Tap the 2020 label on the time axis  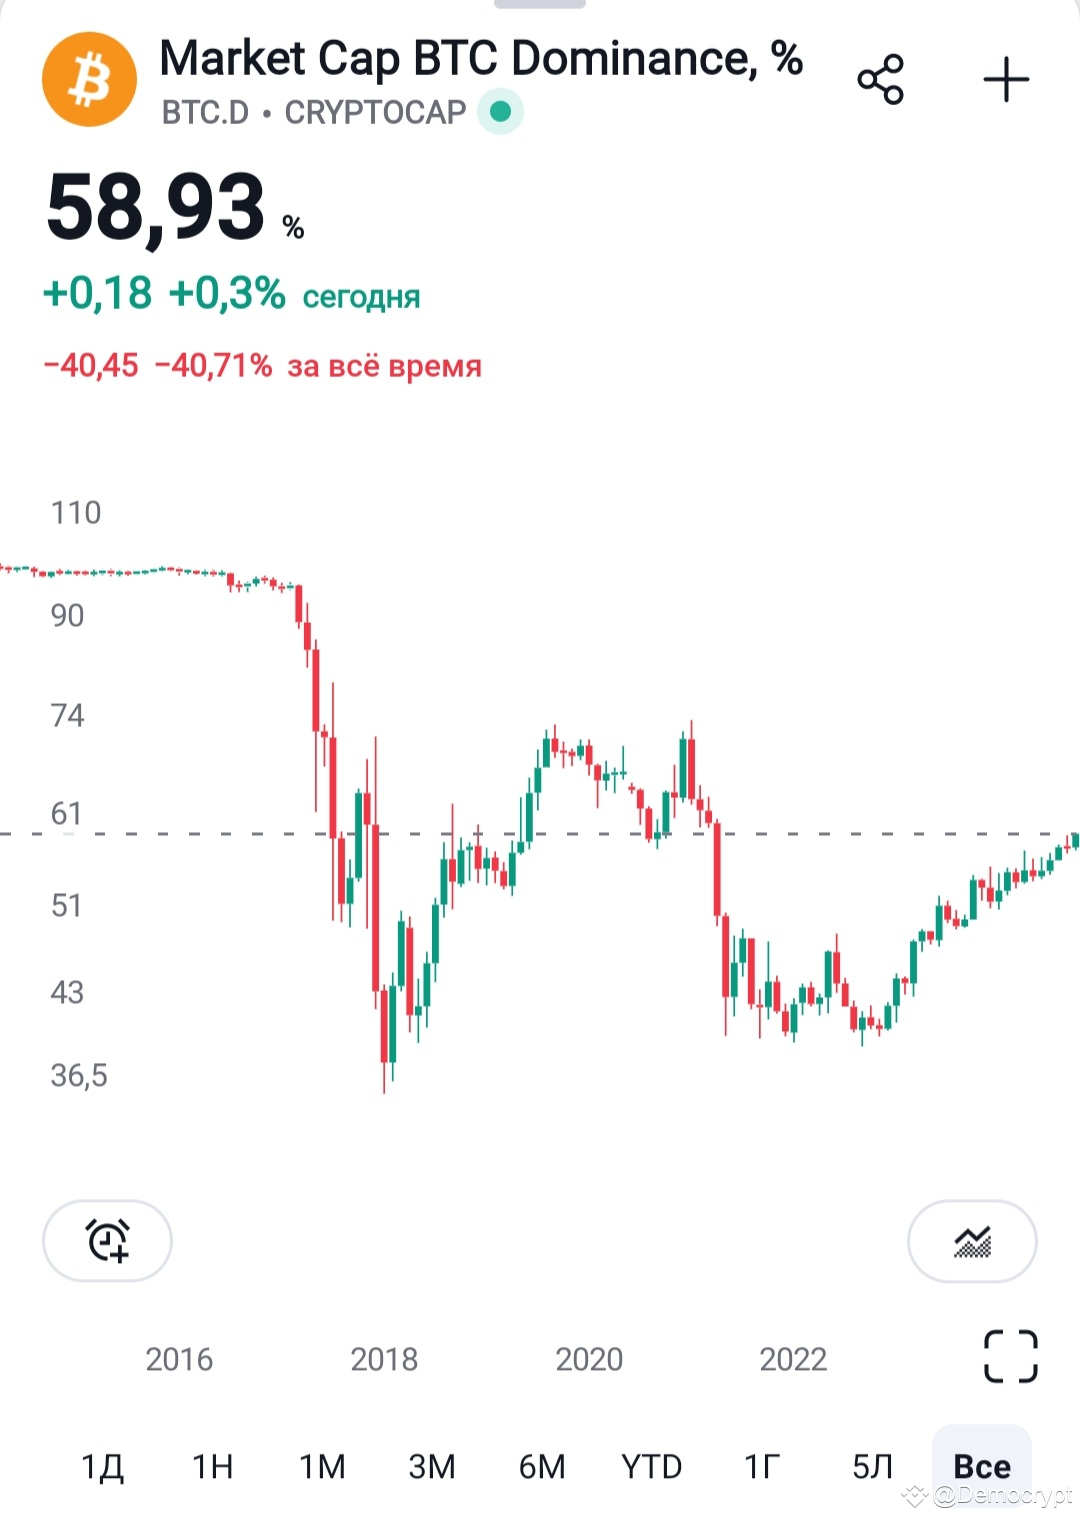point(589,1359)
